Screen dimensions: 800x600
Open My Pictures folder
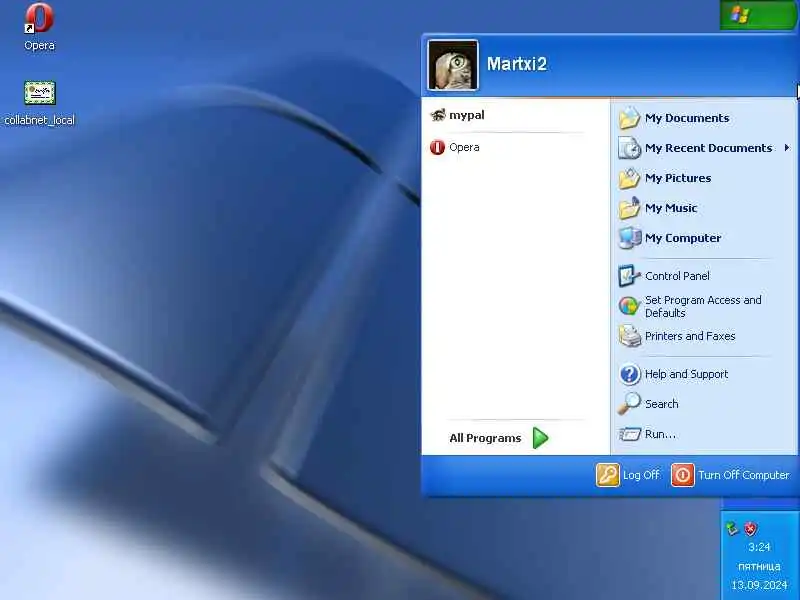pyautogui.click(x=704, y=178)
